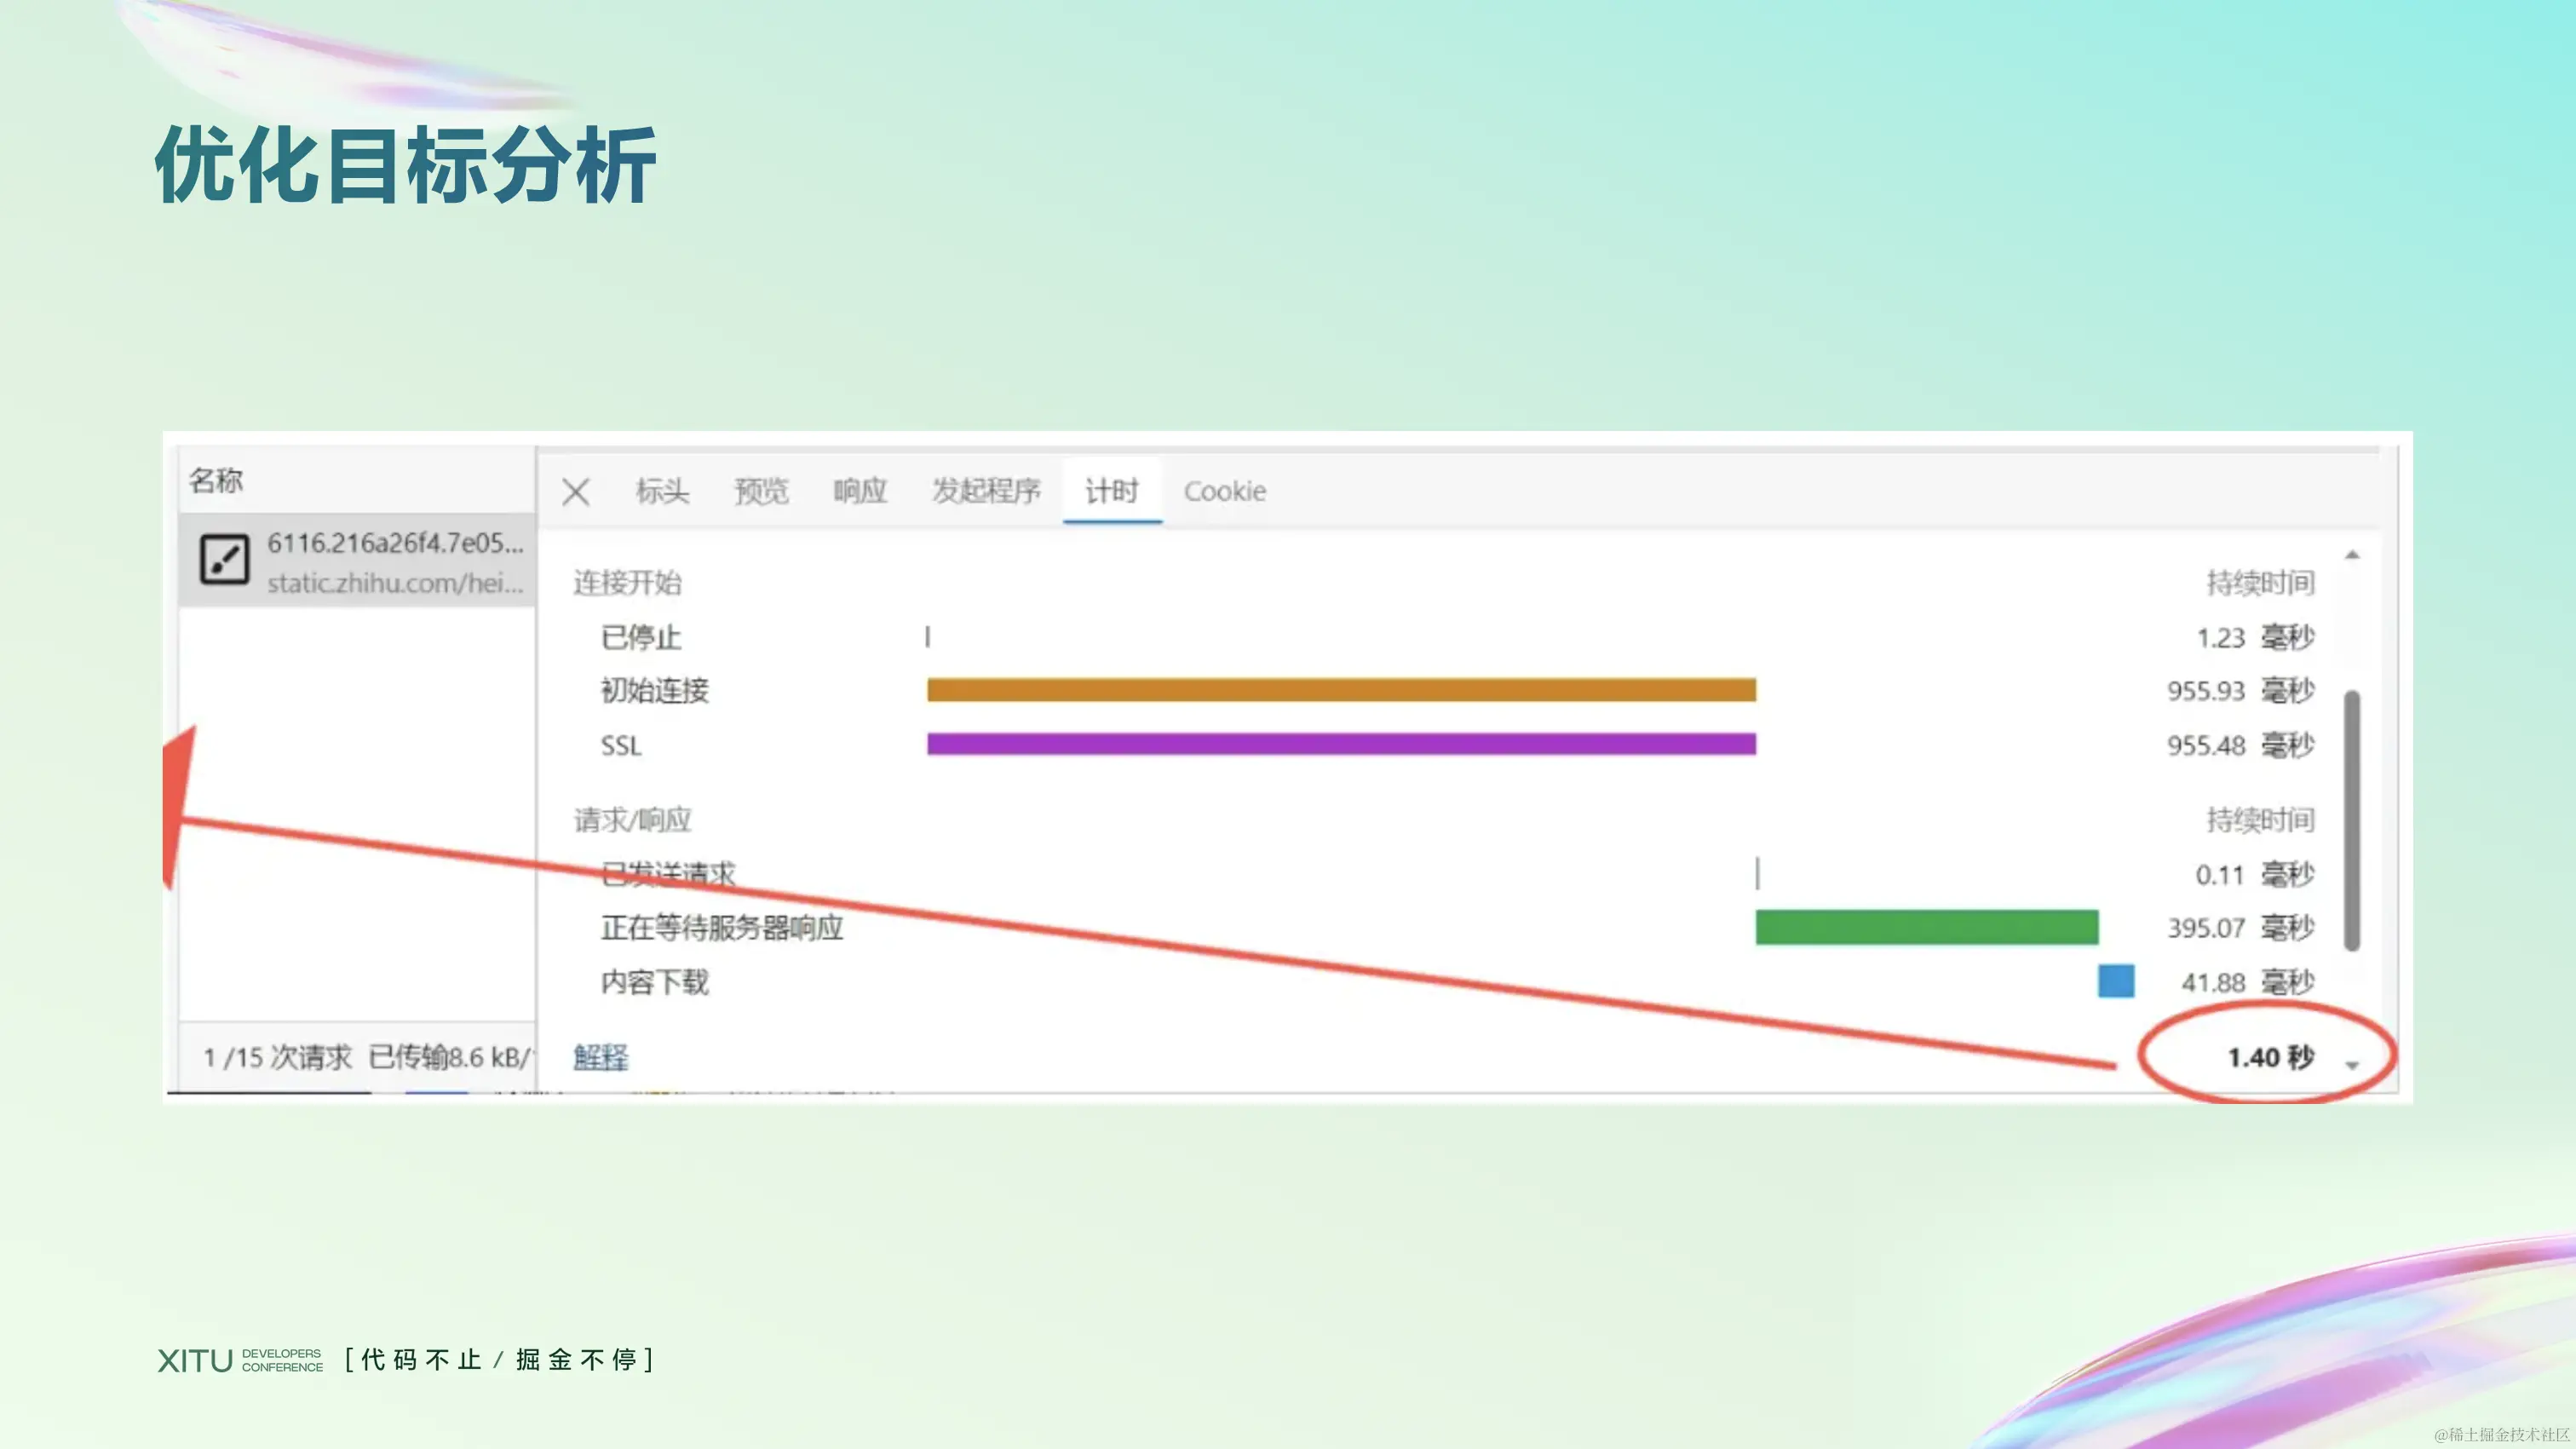This screenshot has height=1449, width=2576.
Task: Click the scrollbar up arrow
Action: click(2352, 554)
